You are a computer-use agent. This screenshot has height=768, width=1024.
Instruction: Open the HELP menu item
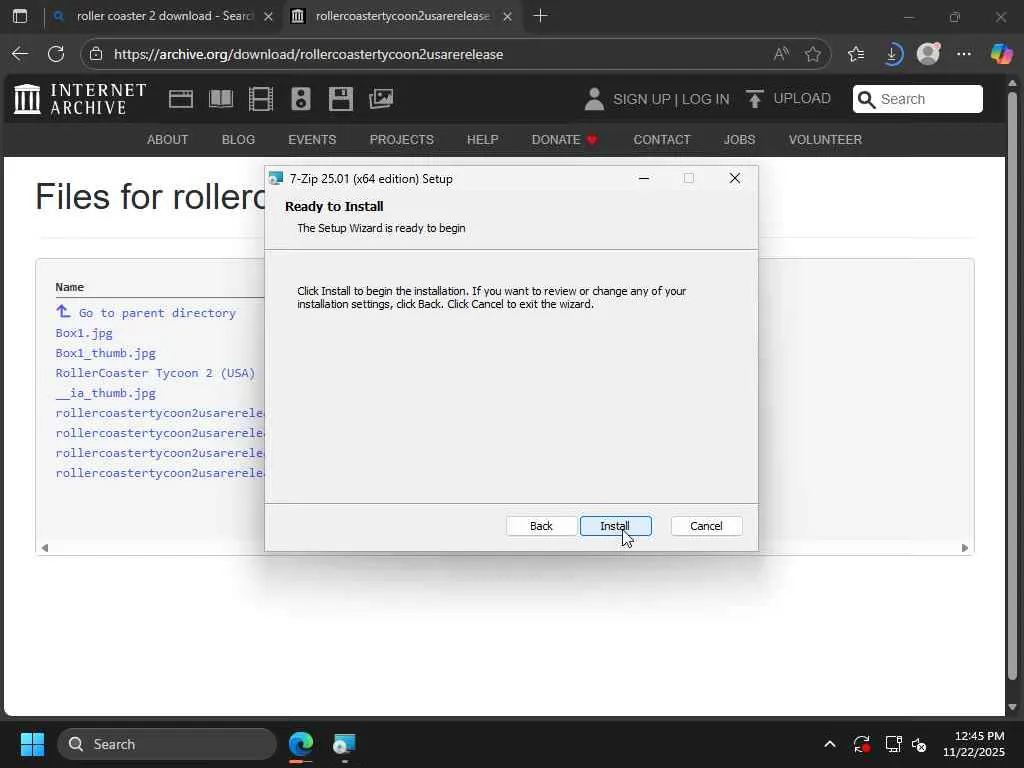point(483,140)
